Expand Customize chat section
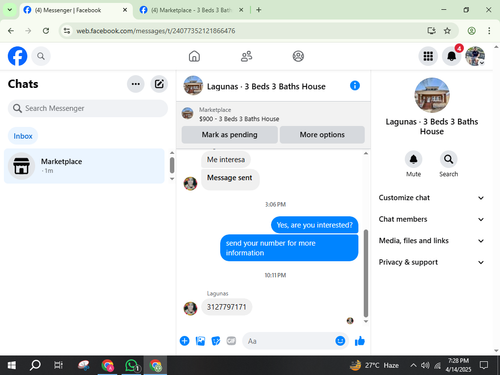This screenshot has width=500, height=375. click(x=431, y=198)
